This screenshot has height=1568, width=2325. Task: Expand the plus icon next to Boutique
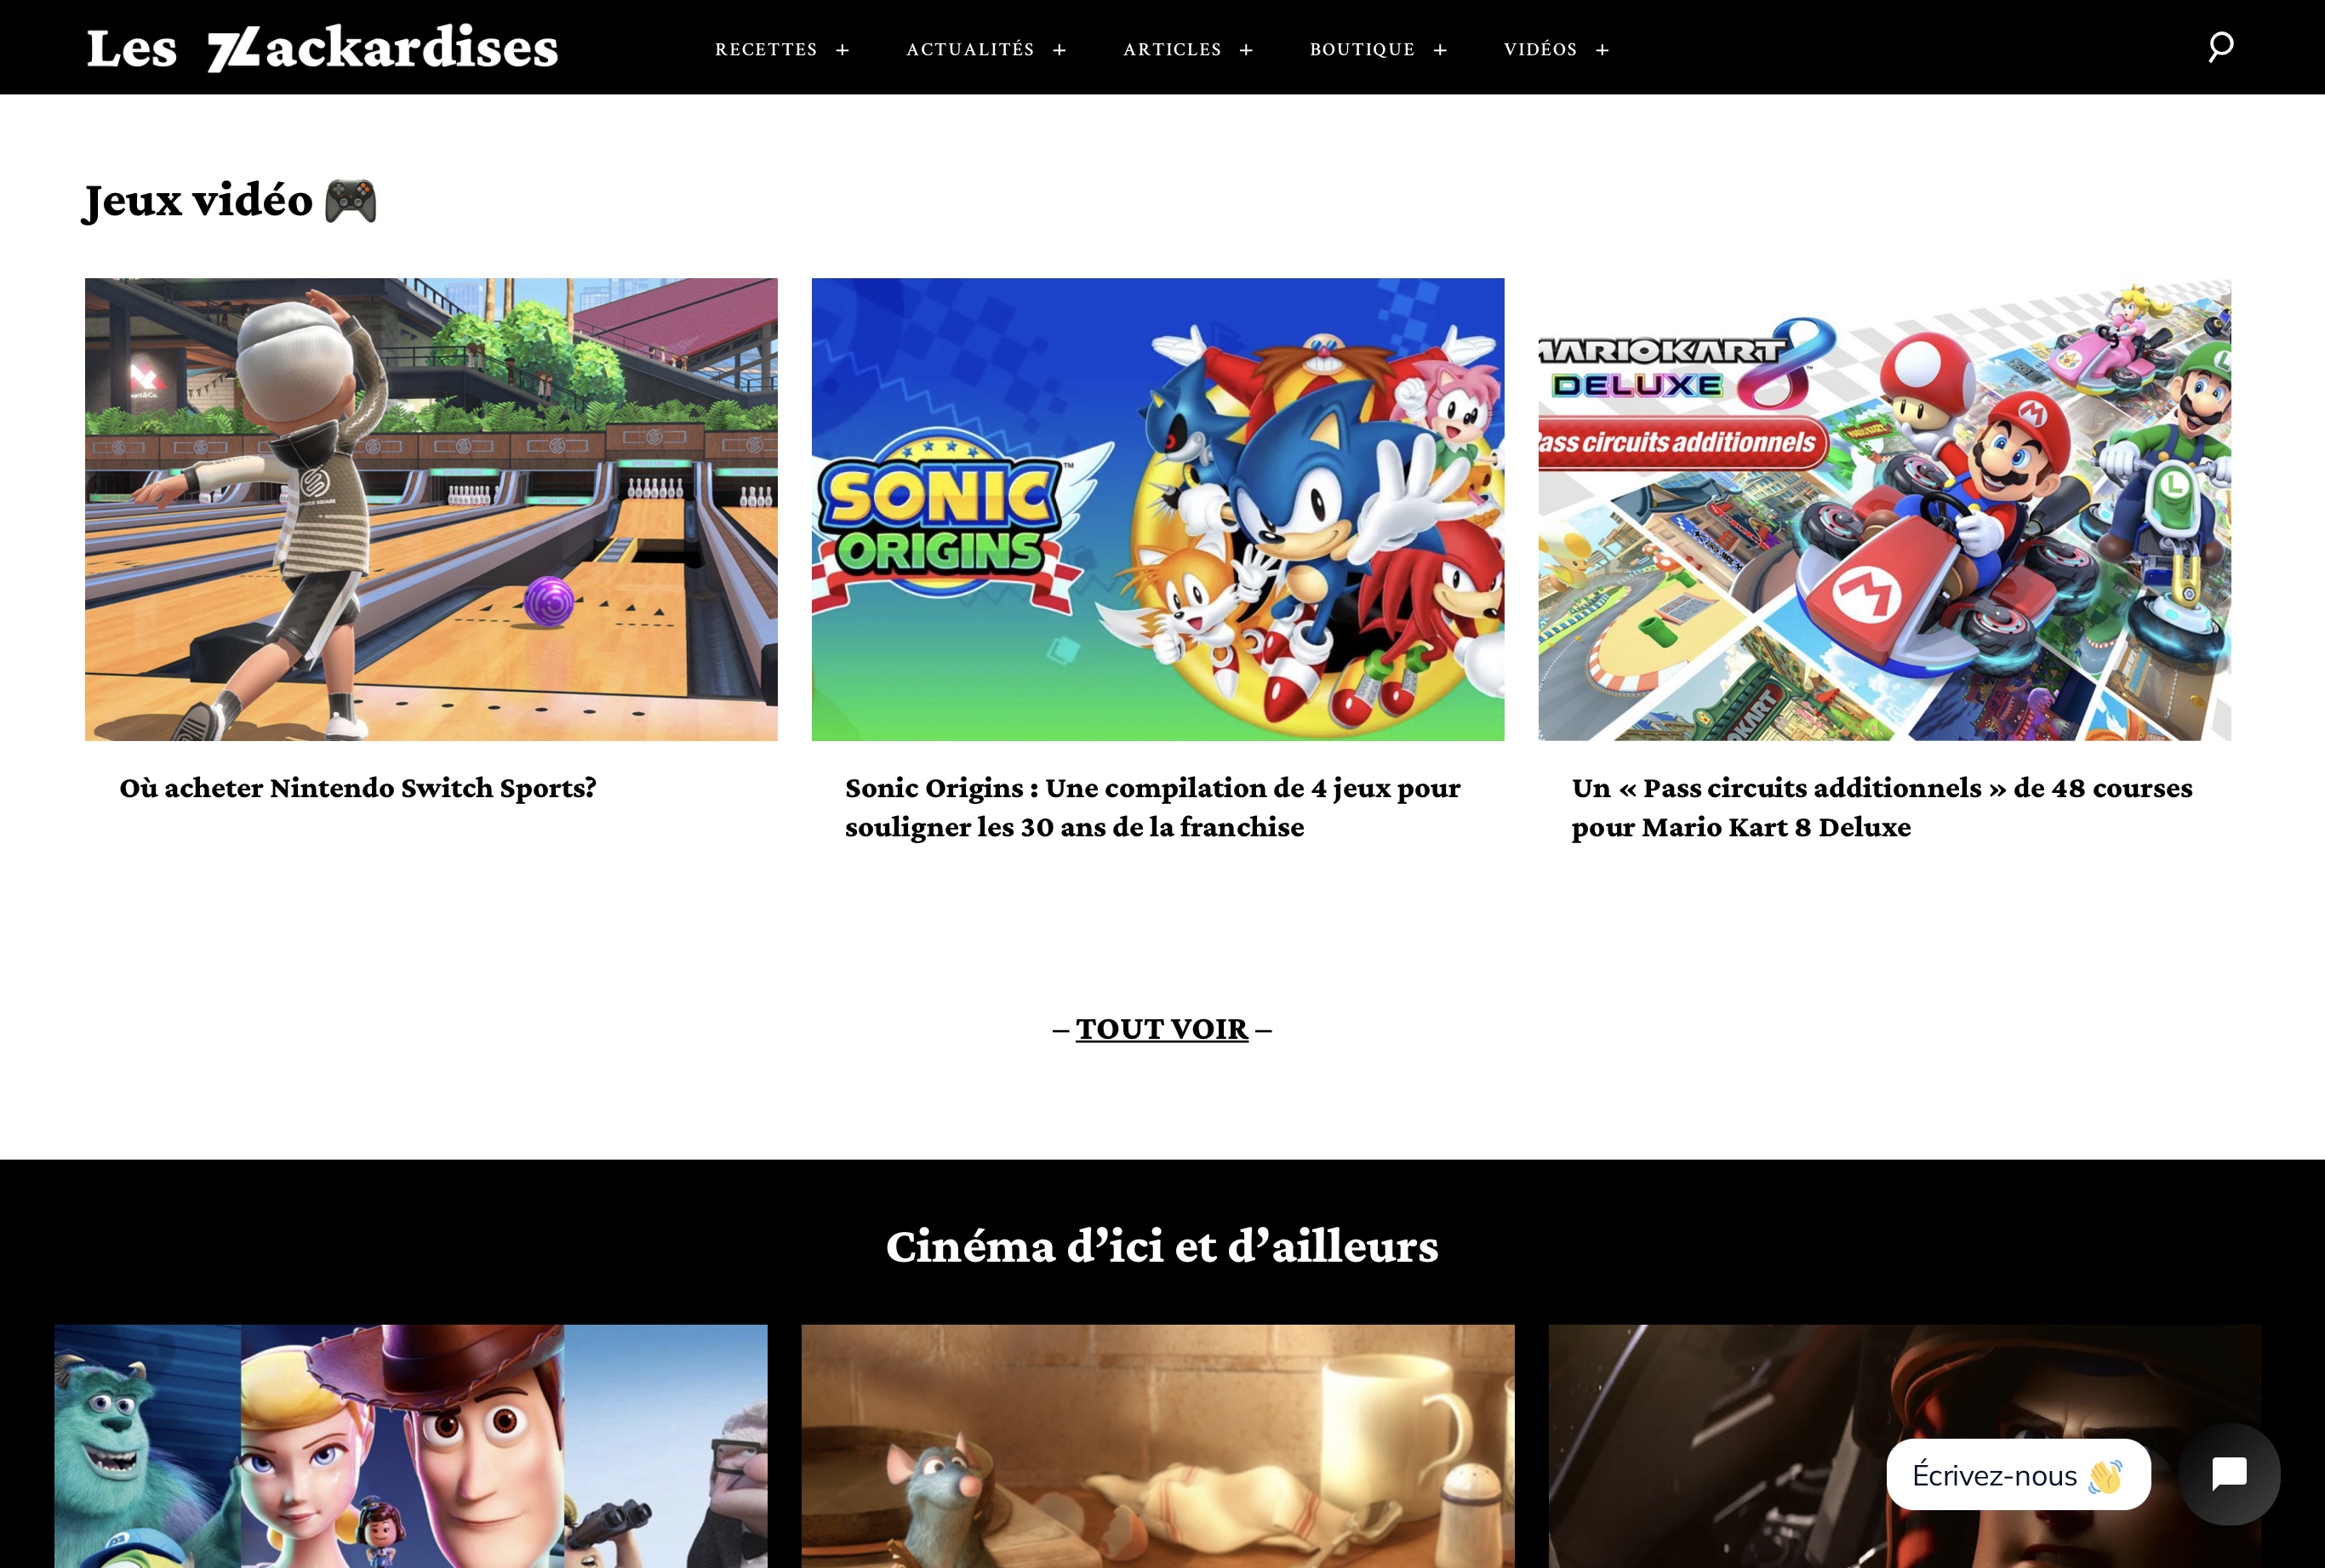tap(1440, 50)
